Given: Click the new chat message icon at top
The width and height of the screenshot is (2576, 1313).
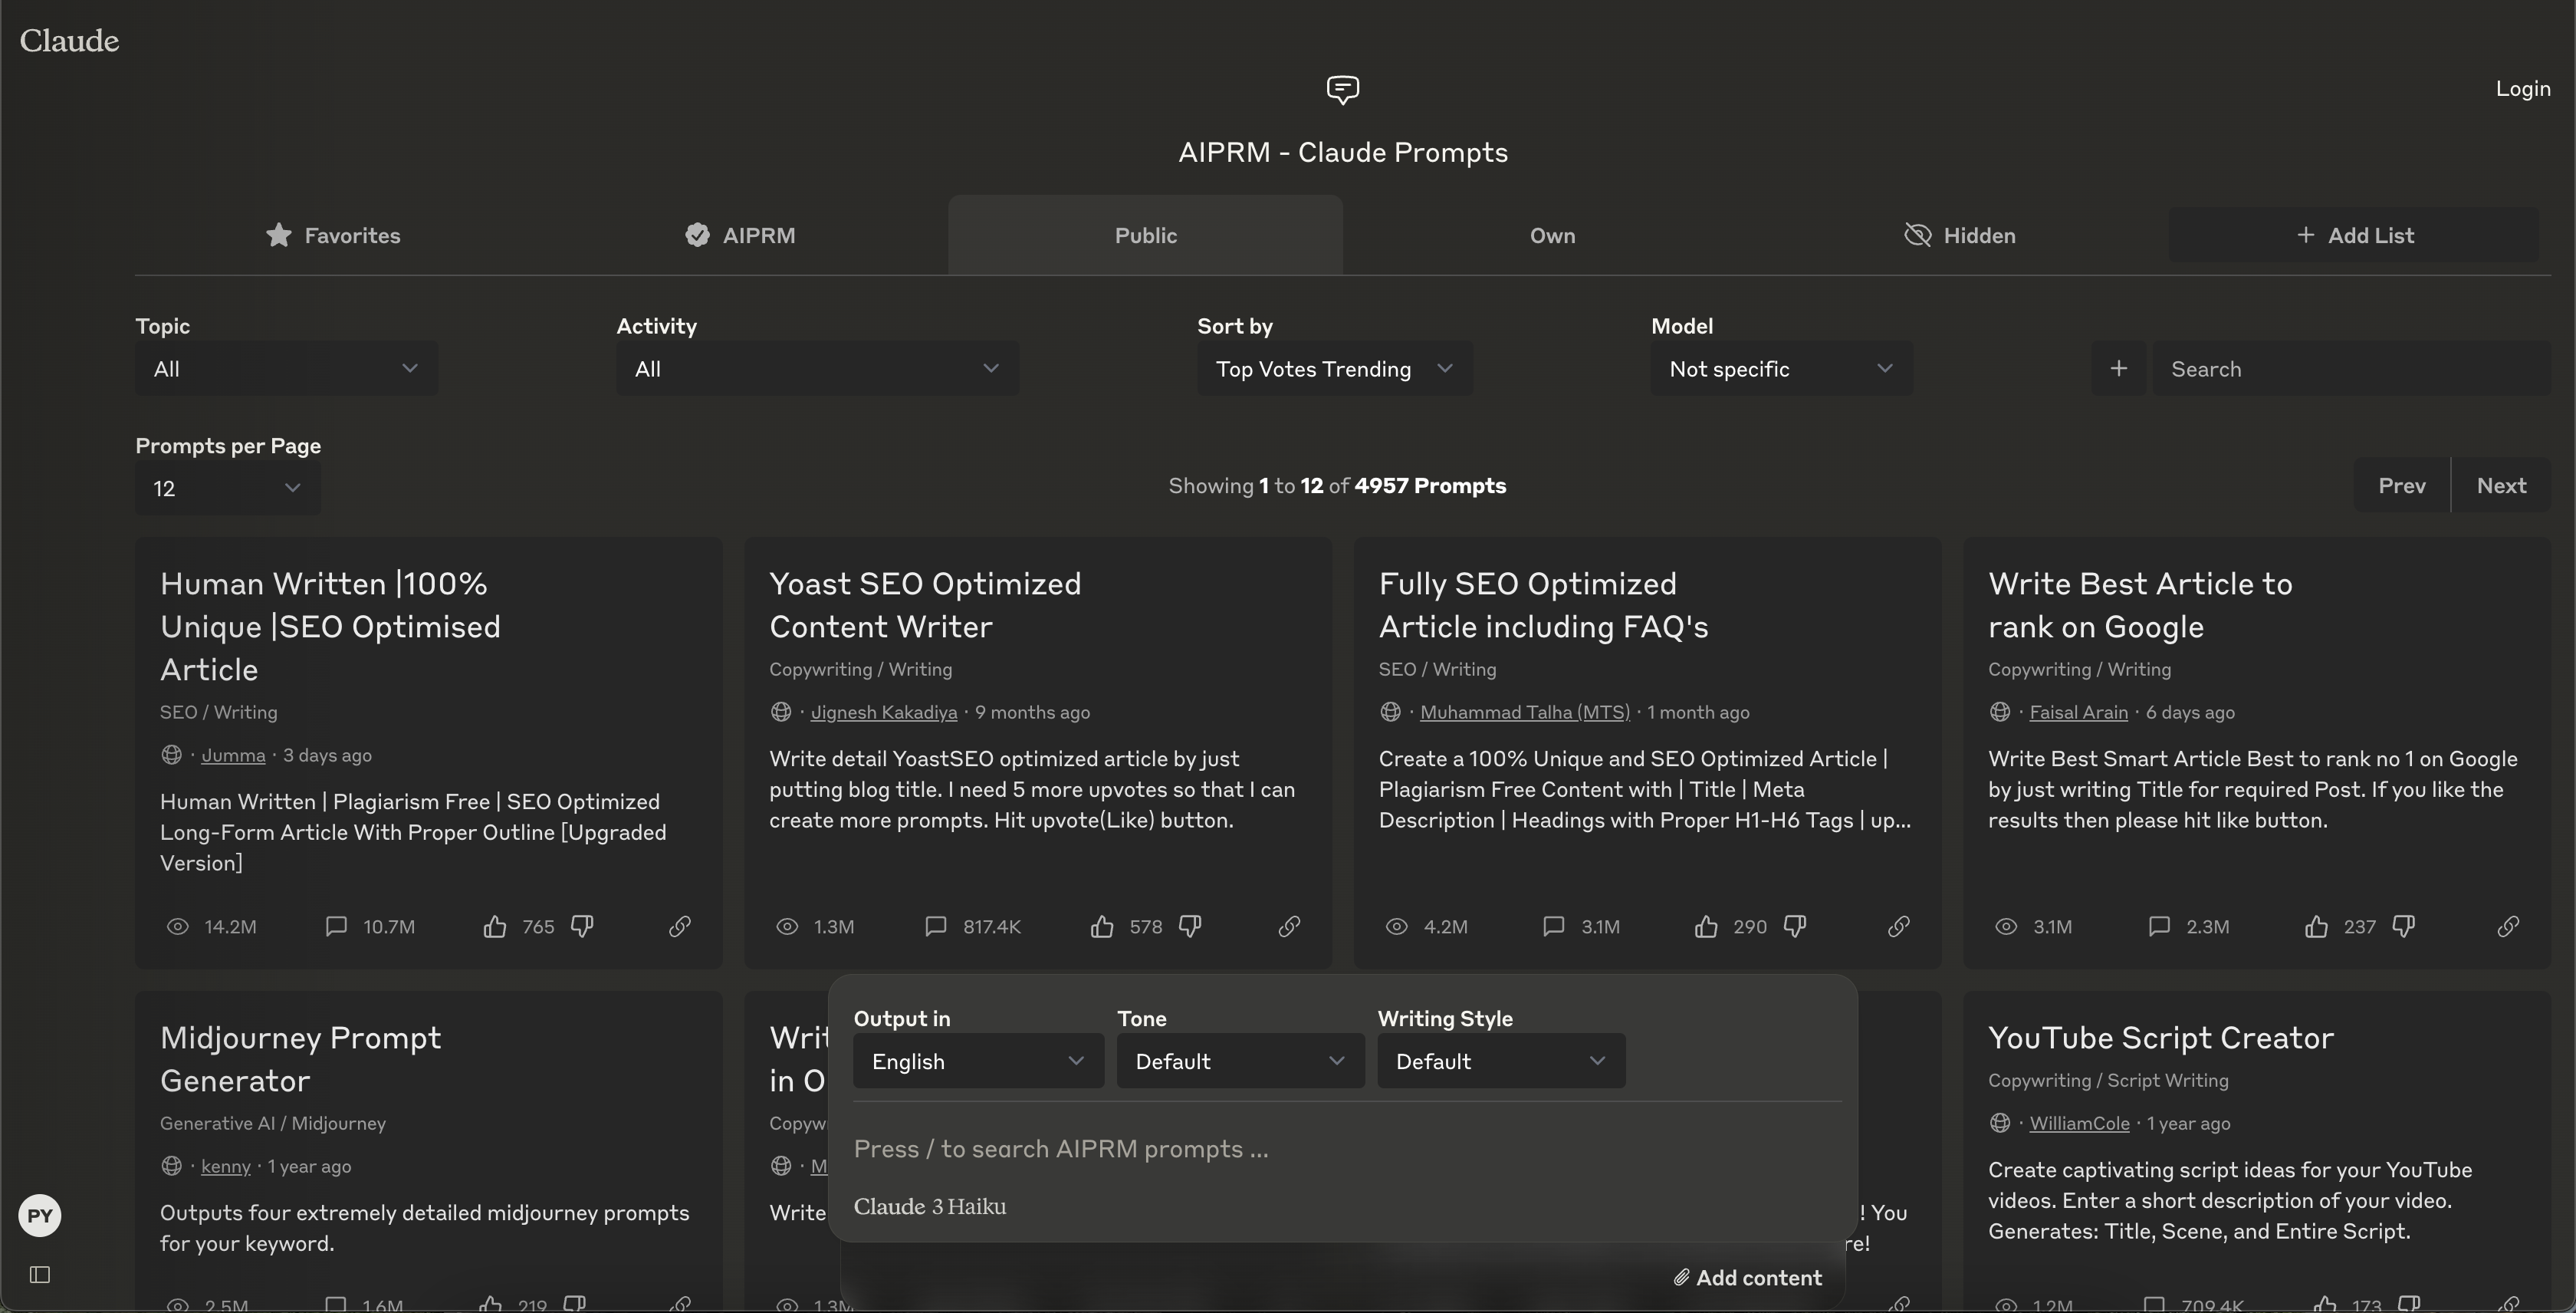Looking at the screenshot, I should 1341,89.
